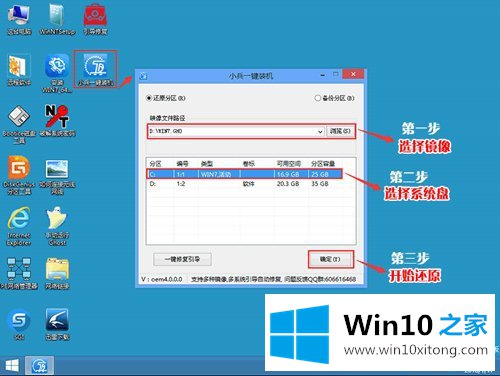The width and height of the screenshot is (500, 376).
Task: Launch the WinNTSetup desktop shortcut
Action: pyautogui.click(x=57, y=19)
